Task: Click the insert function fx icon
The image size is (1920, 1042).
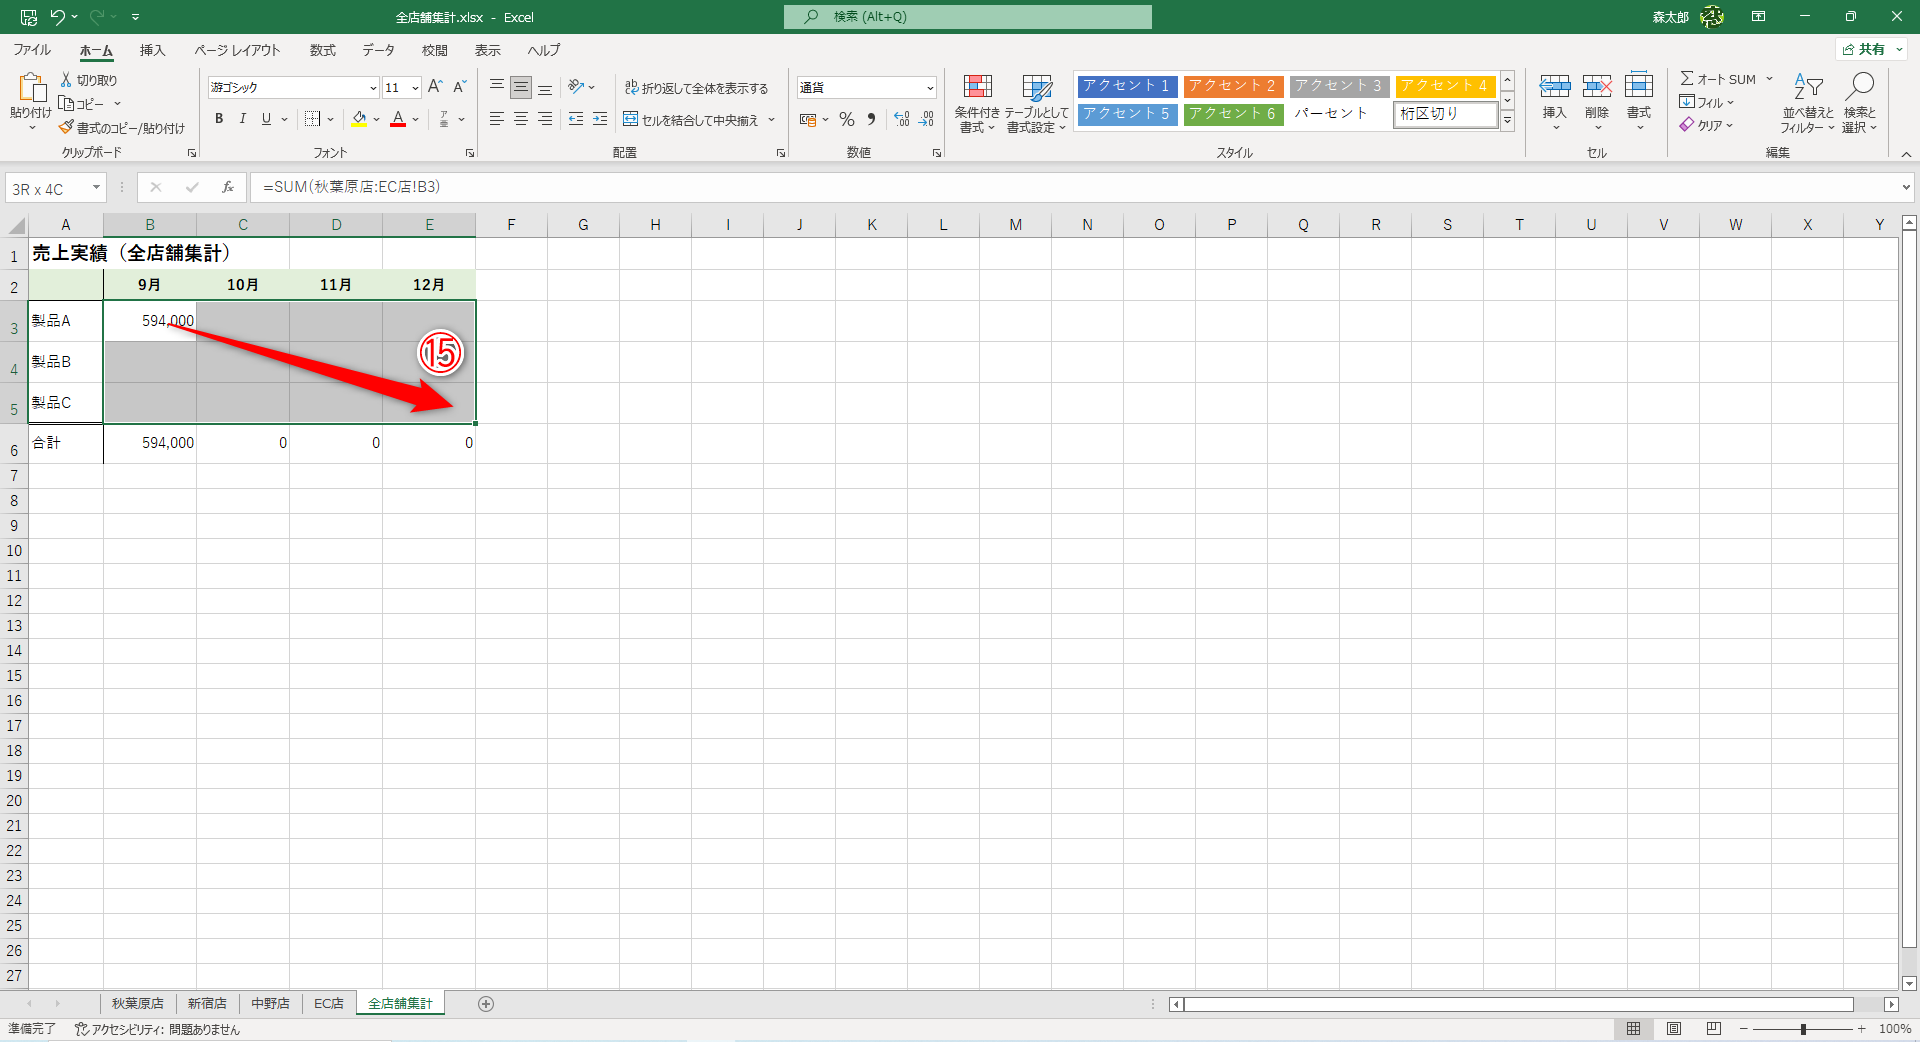Action: 228,187
